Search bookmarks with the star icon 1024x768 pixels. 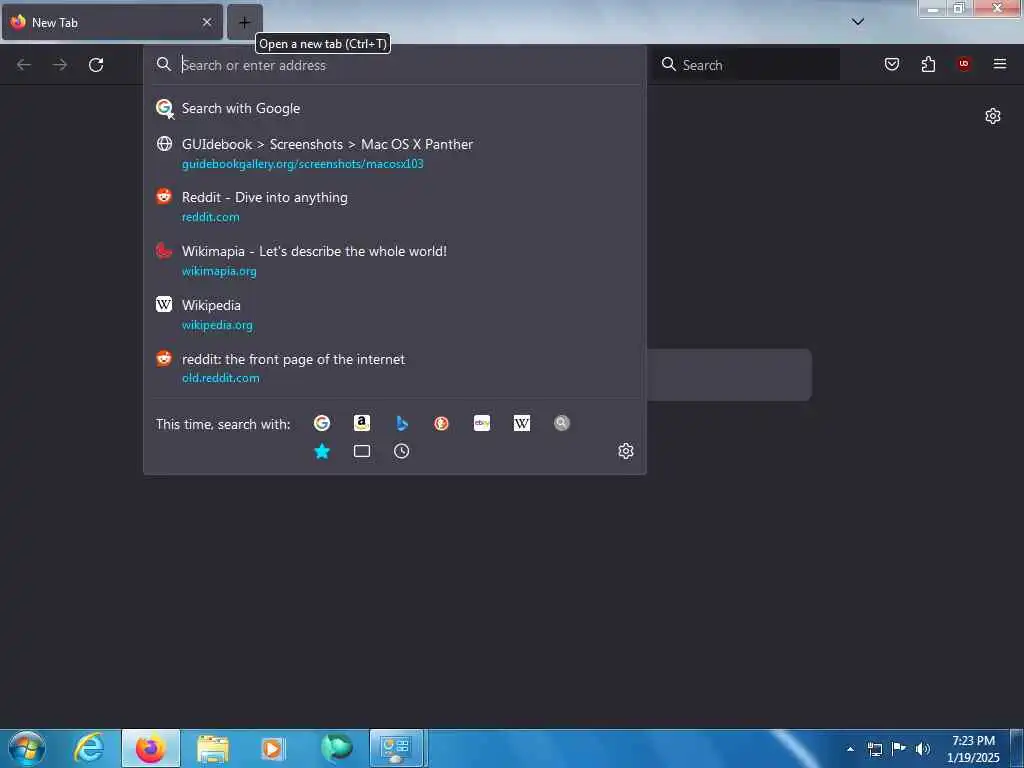(322, 451)
